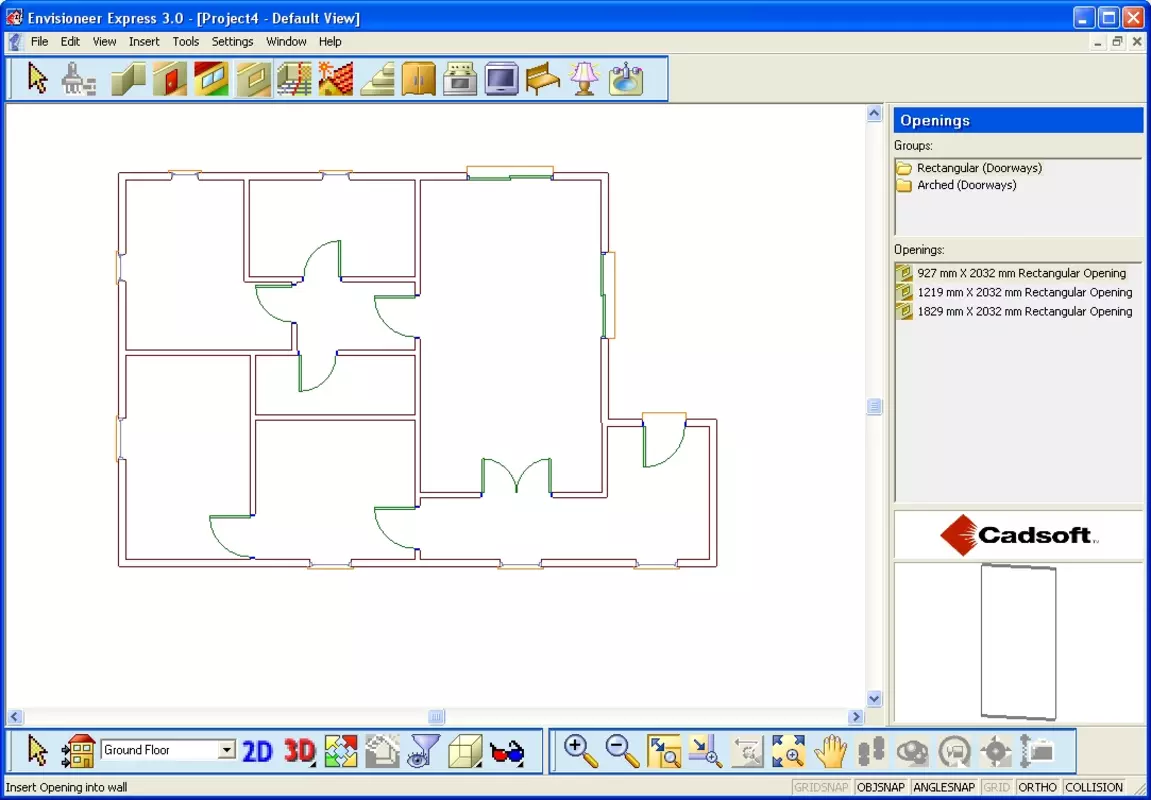Open the View menu
This screenshot has width=1151, height=800.
pyautogui.click(x=104, y=42)
